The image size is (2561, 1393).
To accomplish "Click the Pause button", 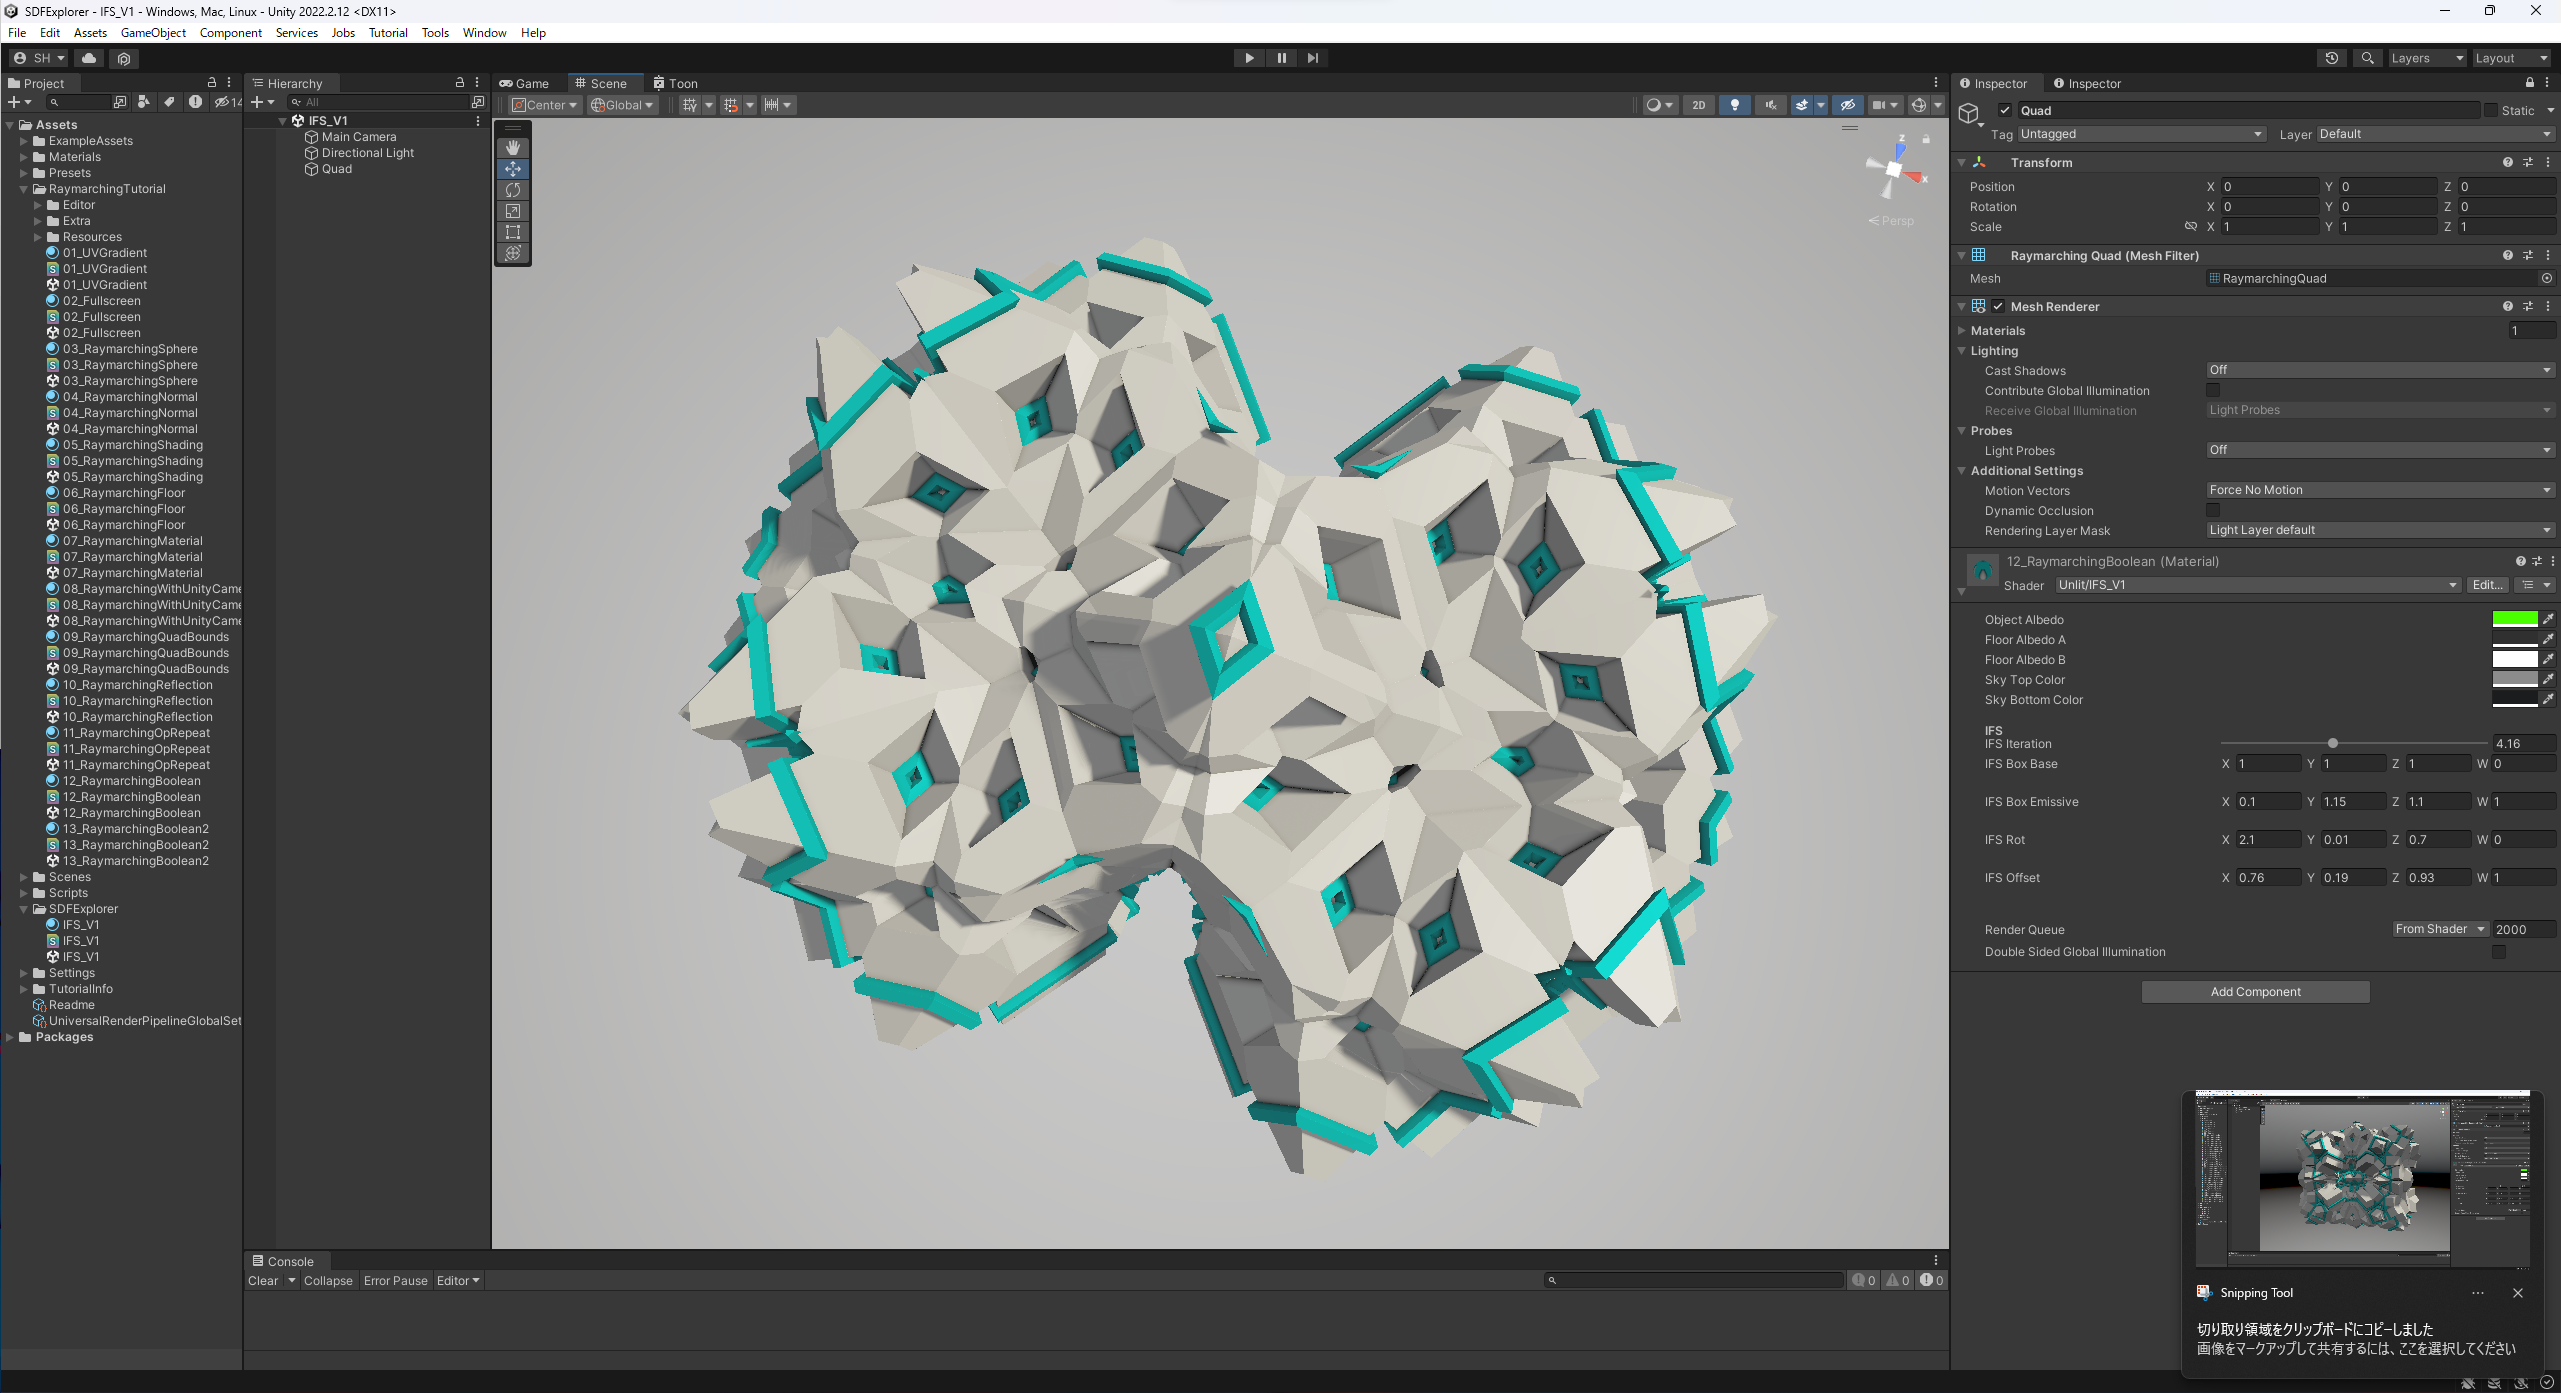I will coord(1281,58).
